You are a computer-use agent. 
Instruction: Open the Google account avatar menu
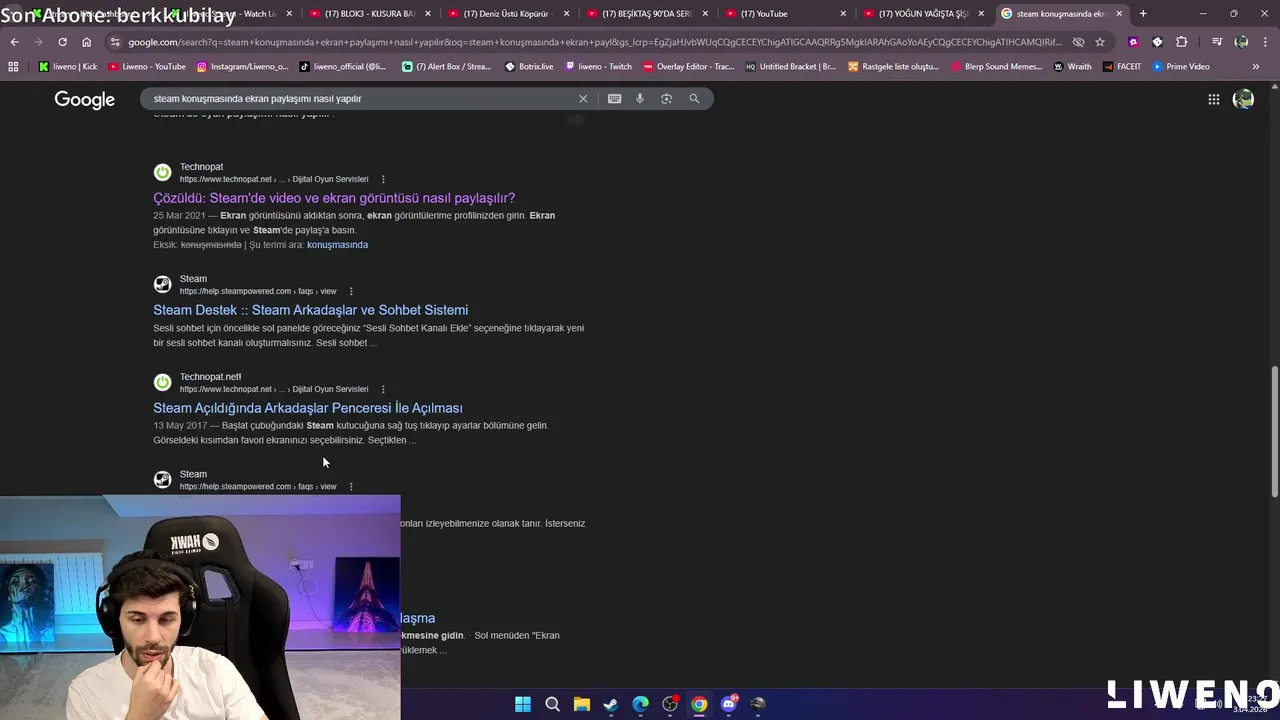(1243, 99)
